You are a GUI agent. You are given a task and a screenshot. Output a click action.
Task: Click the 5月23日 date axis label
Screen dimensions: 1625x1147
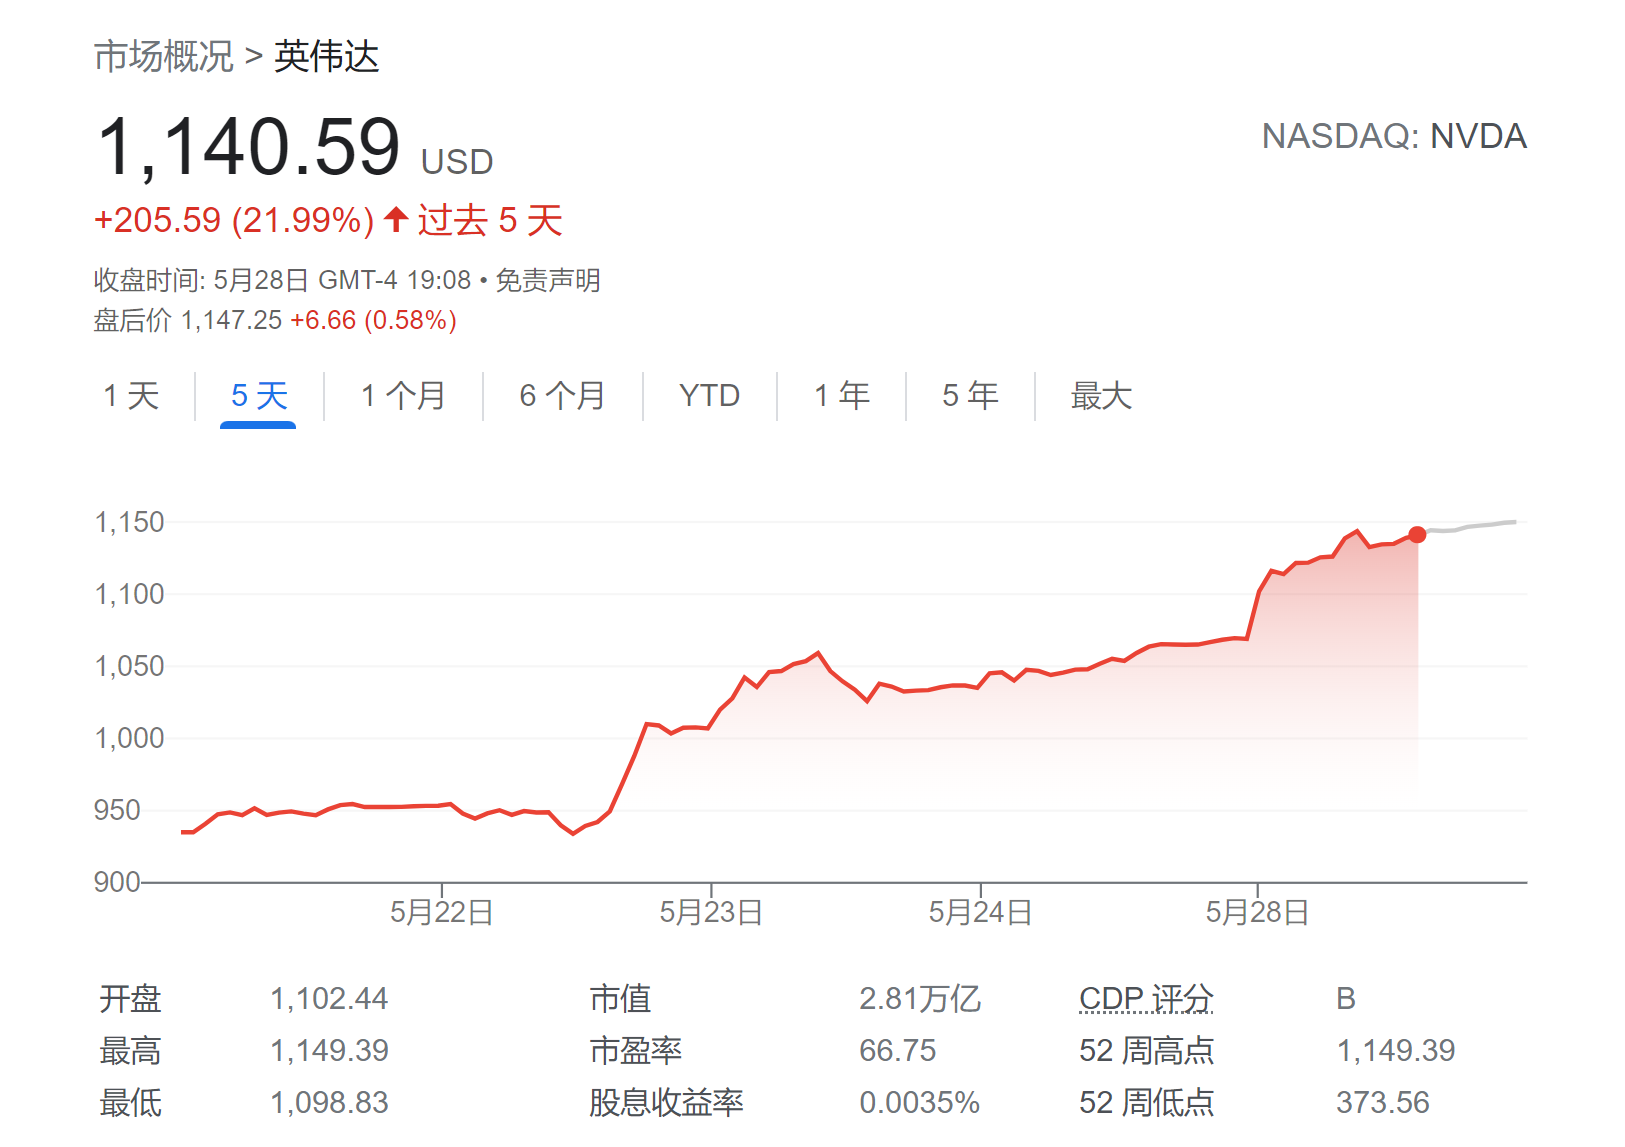tap(711, 912)
